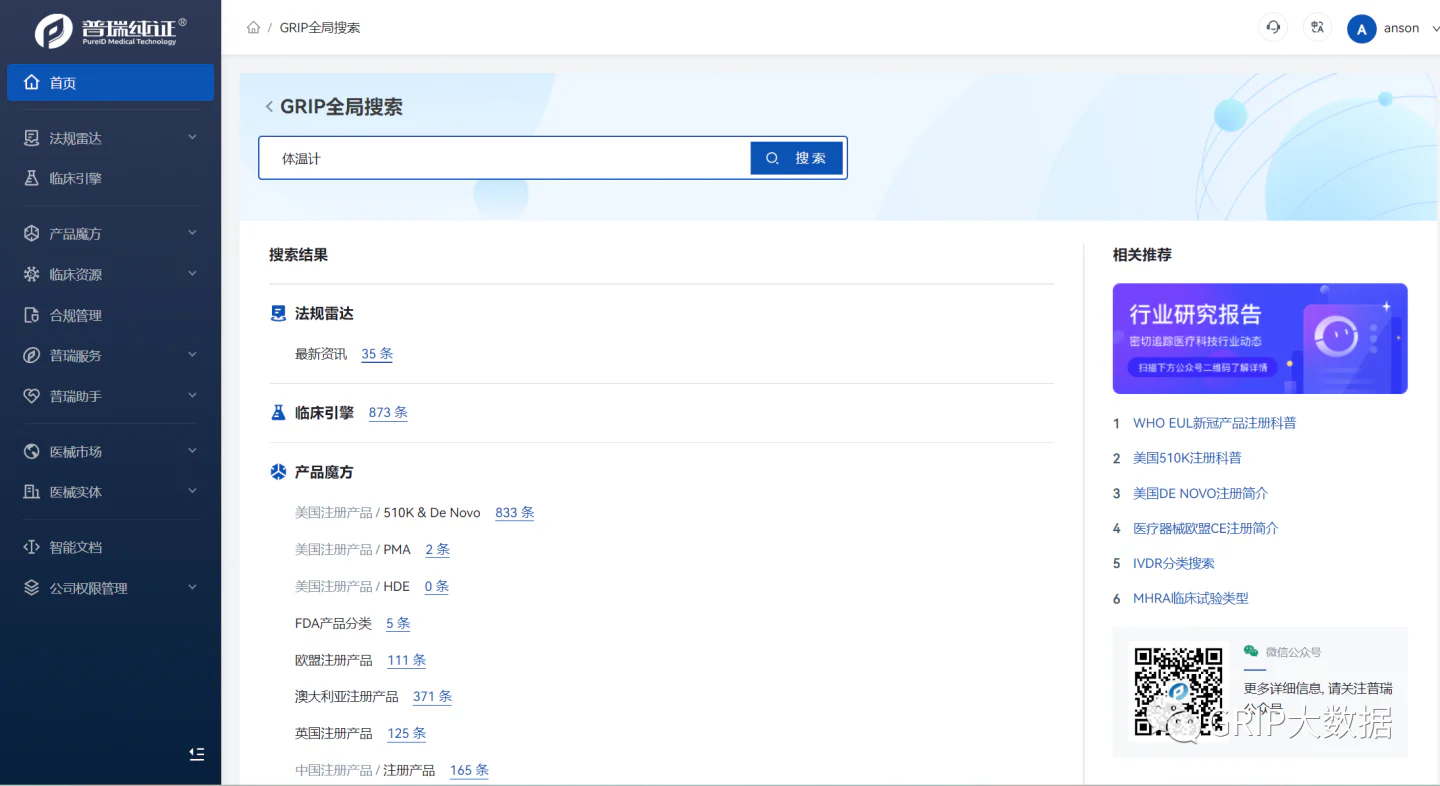This screenshot has height=786, width=1440.
Task: Click the 产品魔方 cube icon in sidebar
Action: coord(32,233)
